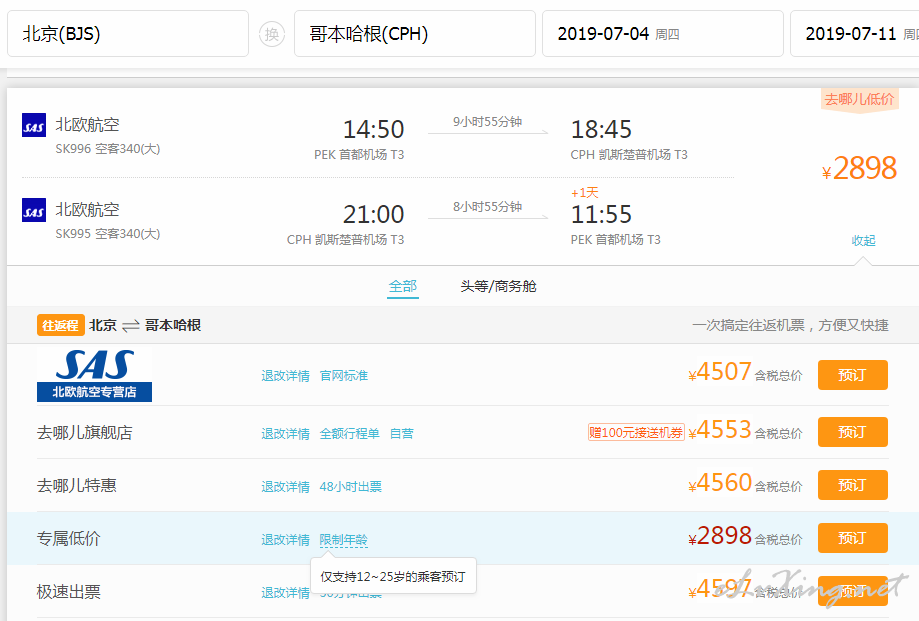Select the 全部 tab
Image resolution: width=919 pixels, height=621 pixels.
tap(403, 286)
